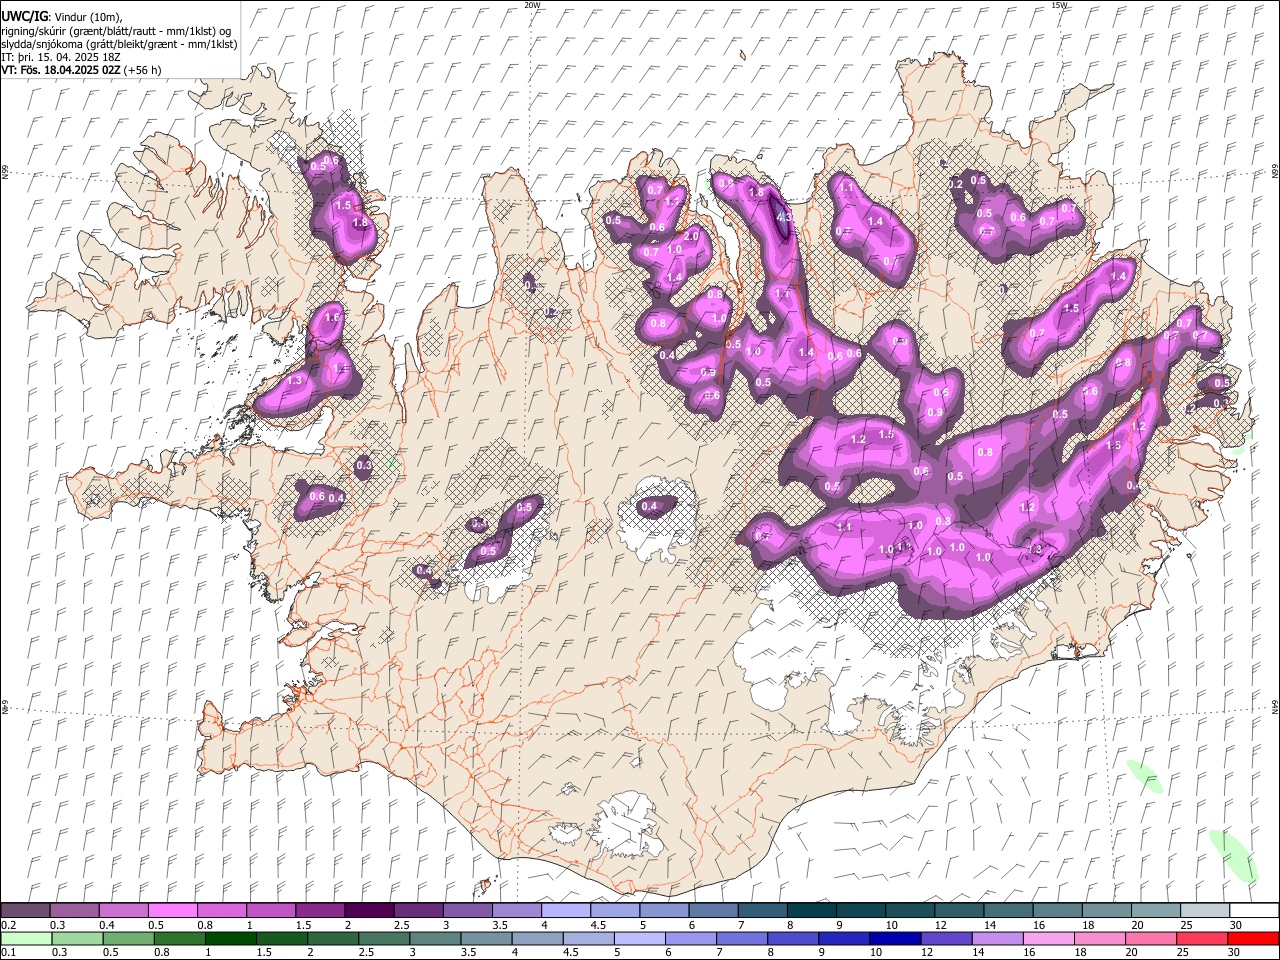Click the 'UWC/IG: Vindur (10m)' title line
The image size is (1280, 960).
click(62, 17)
